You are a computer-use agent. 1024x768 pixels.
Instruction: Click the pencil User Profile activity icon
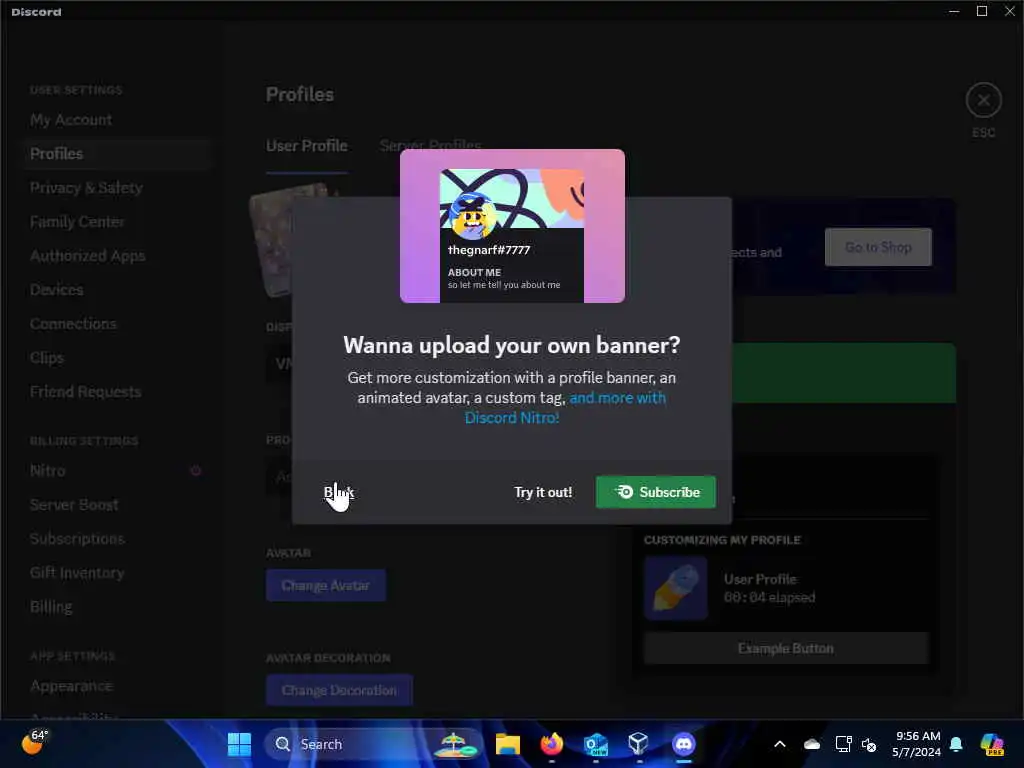675,588
